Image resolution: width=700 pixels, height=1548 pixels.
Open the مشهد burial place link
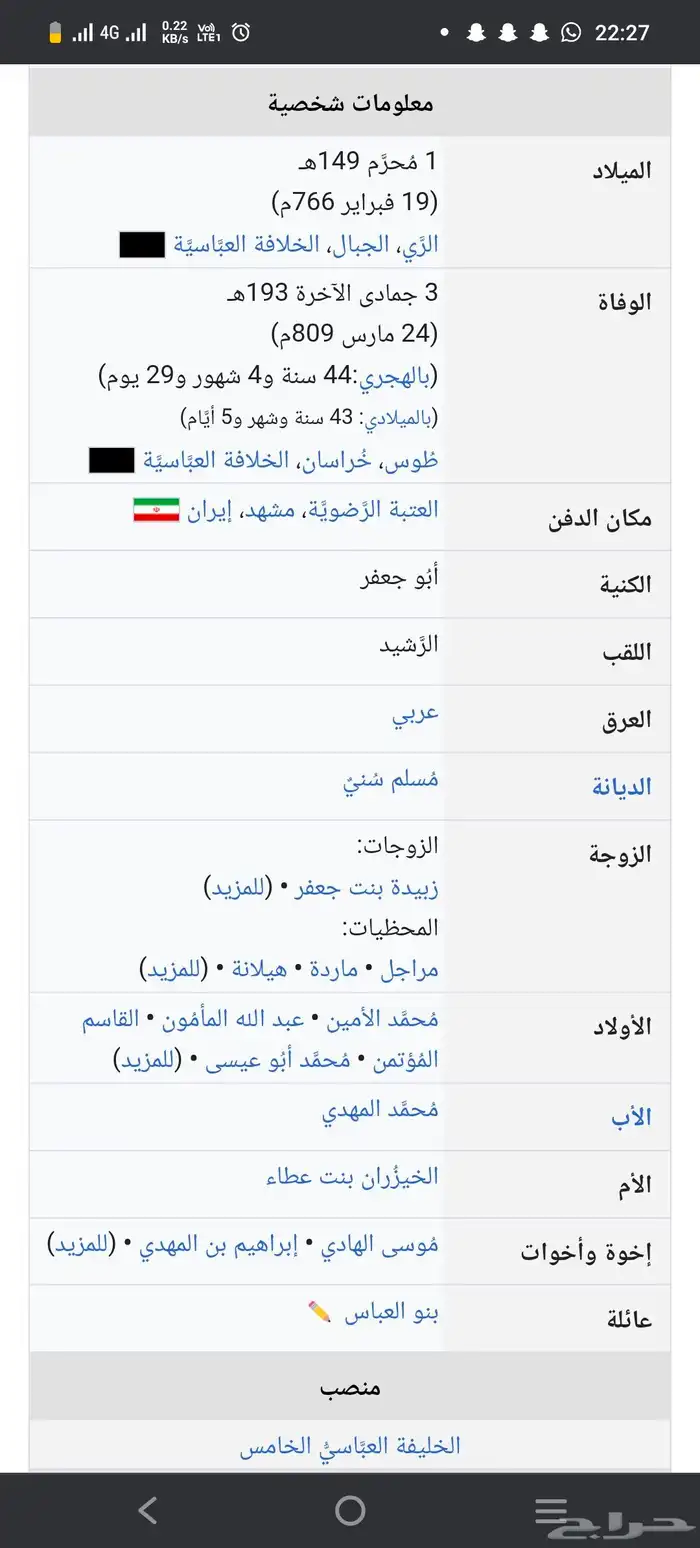tap(271, 509)
